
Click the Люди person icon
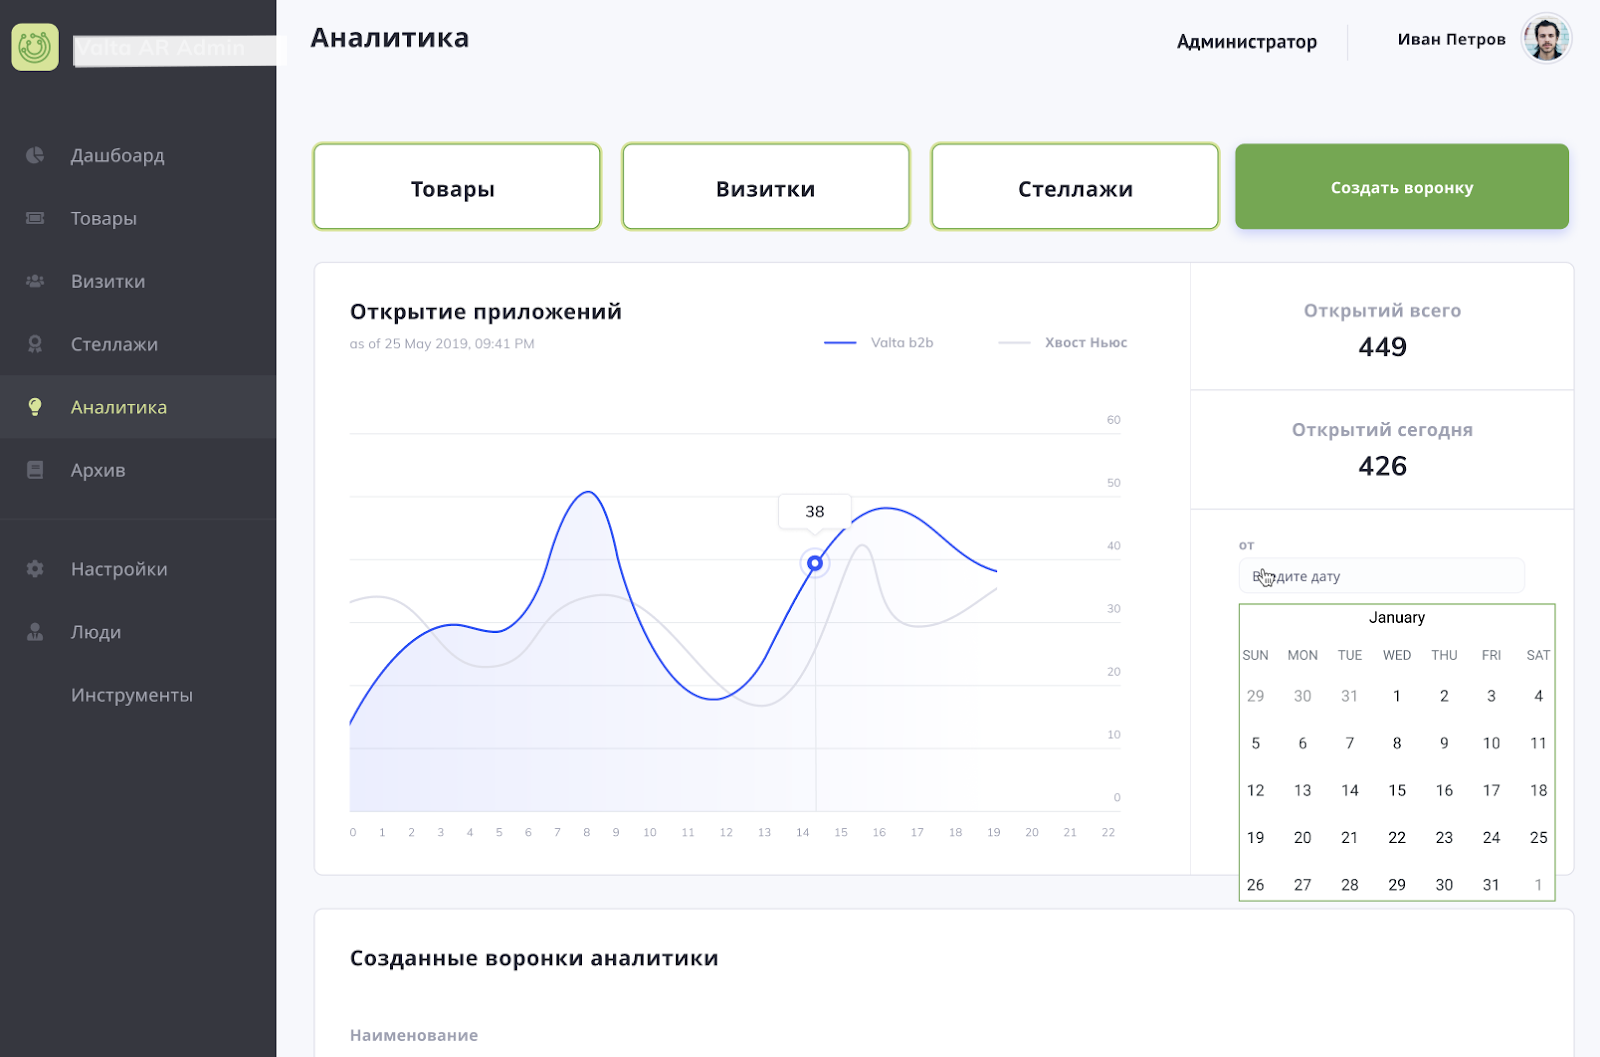35,632
